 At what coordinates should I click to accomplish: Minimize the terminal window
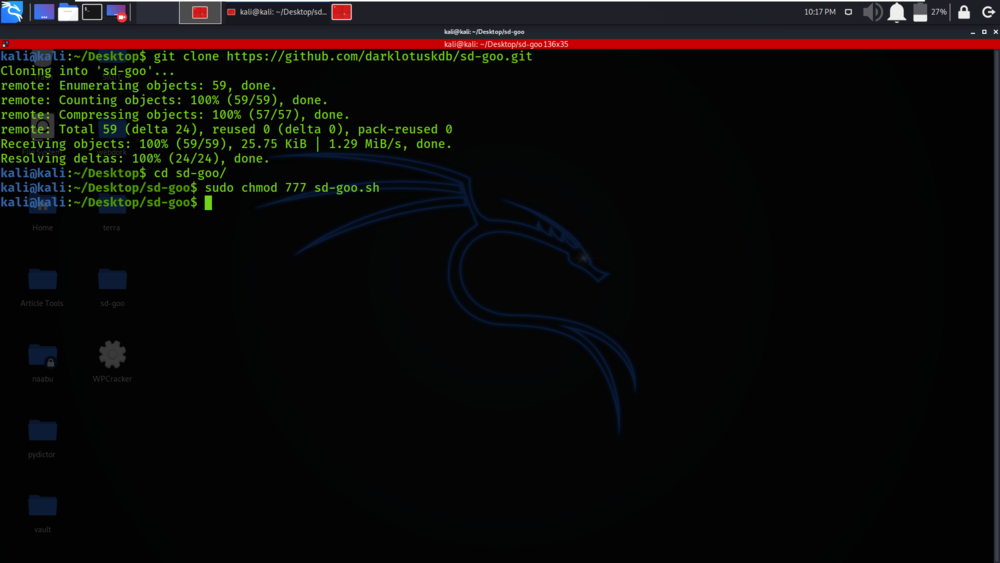(973, 32)
